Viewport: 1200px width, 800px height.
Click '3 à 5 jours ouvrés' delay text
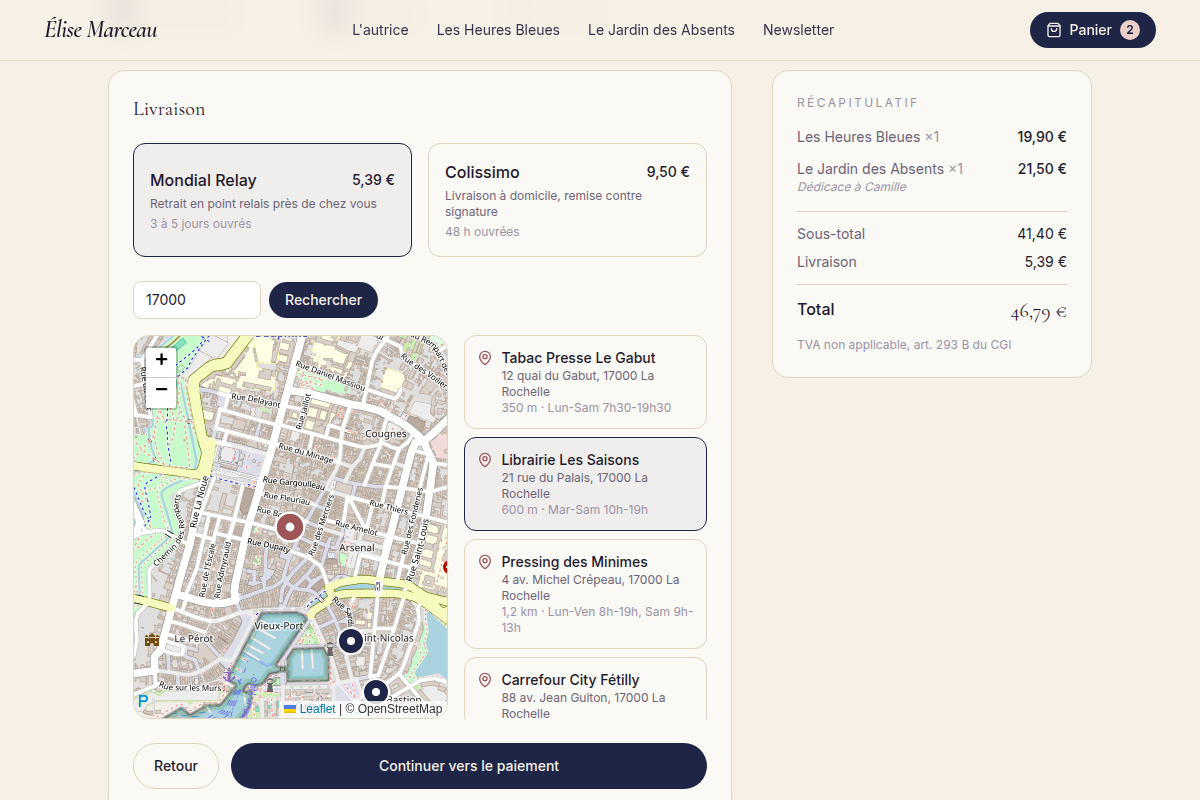201,224
